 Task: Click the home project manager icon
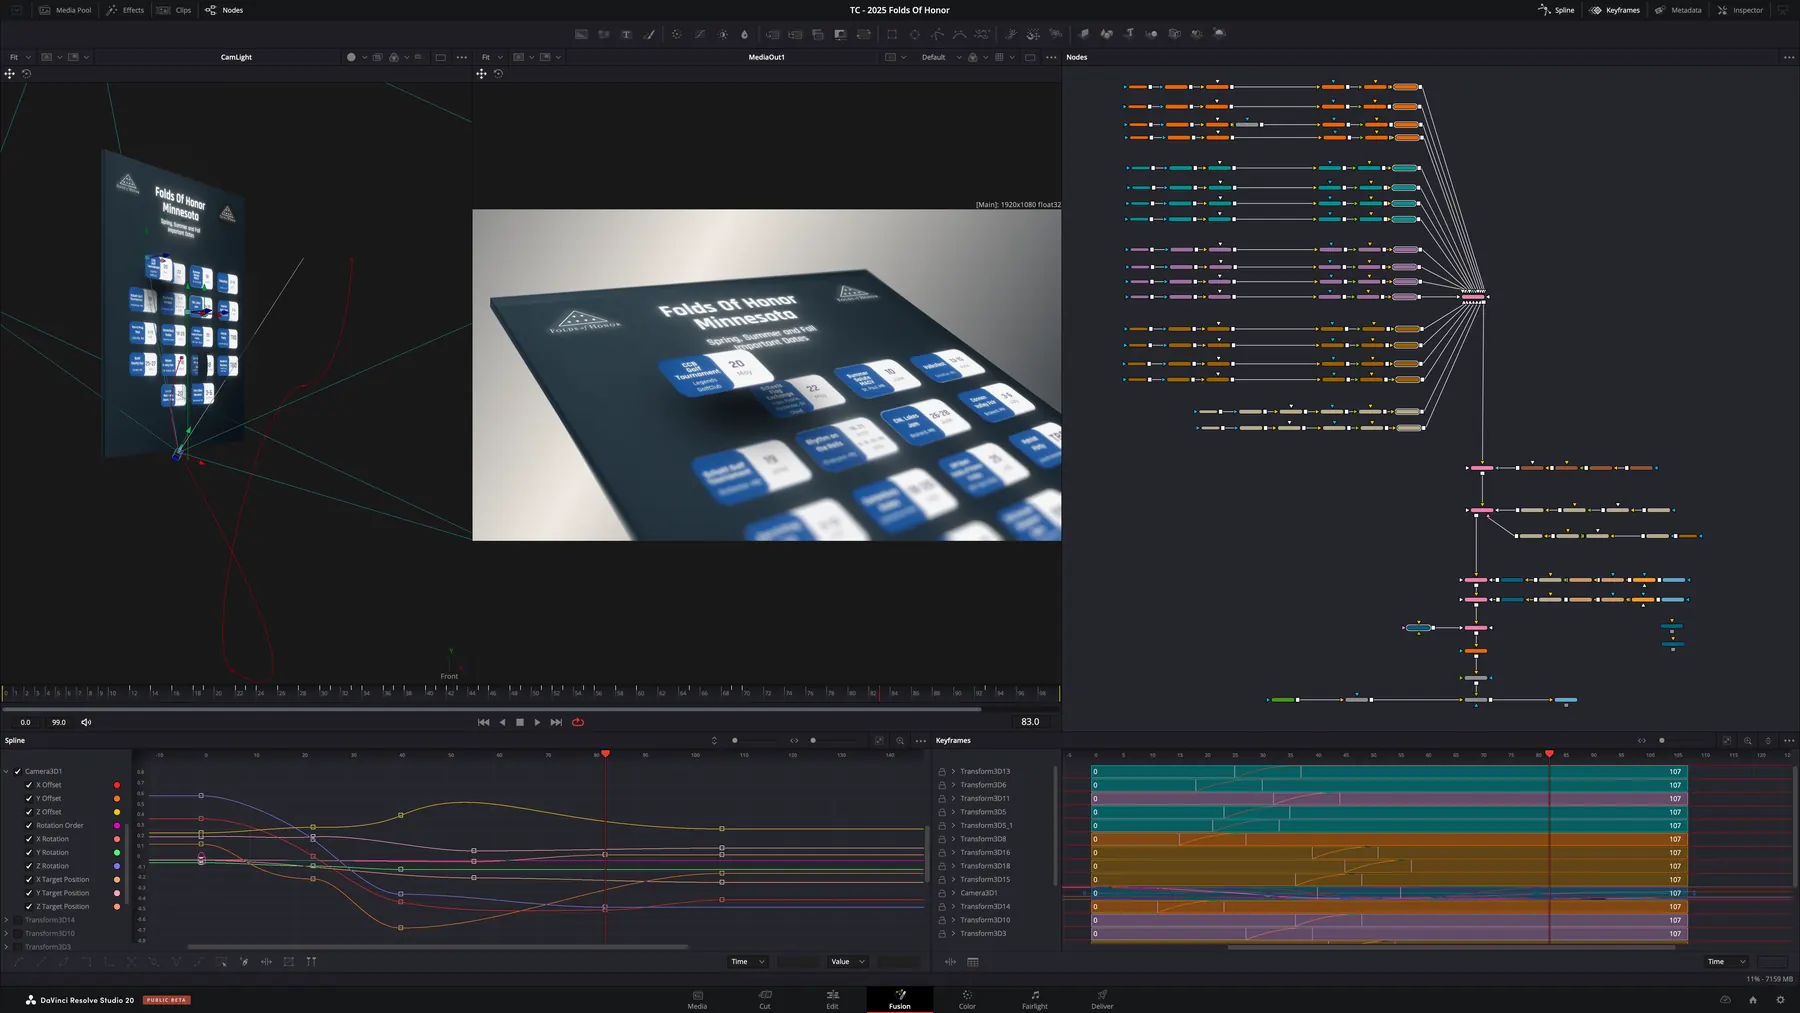coord(1752,1000)
